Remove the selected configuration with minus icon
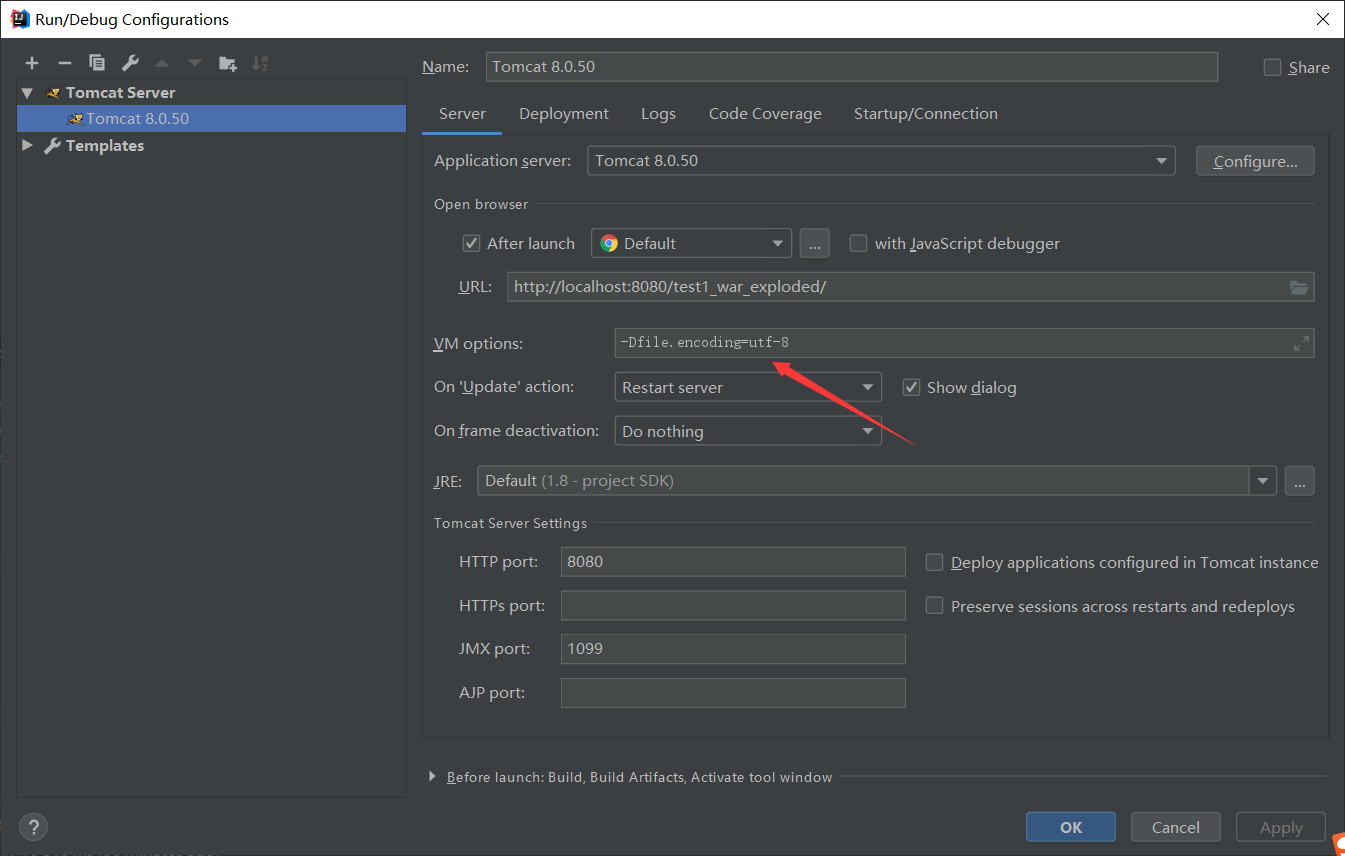This screenshot has width=1345, height=856. pos(64,63)
